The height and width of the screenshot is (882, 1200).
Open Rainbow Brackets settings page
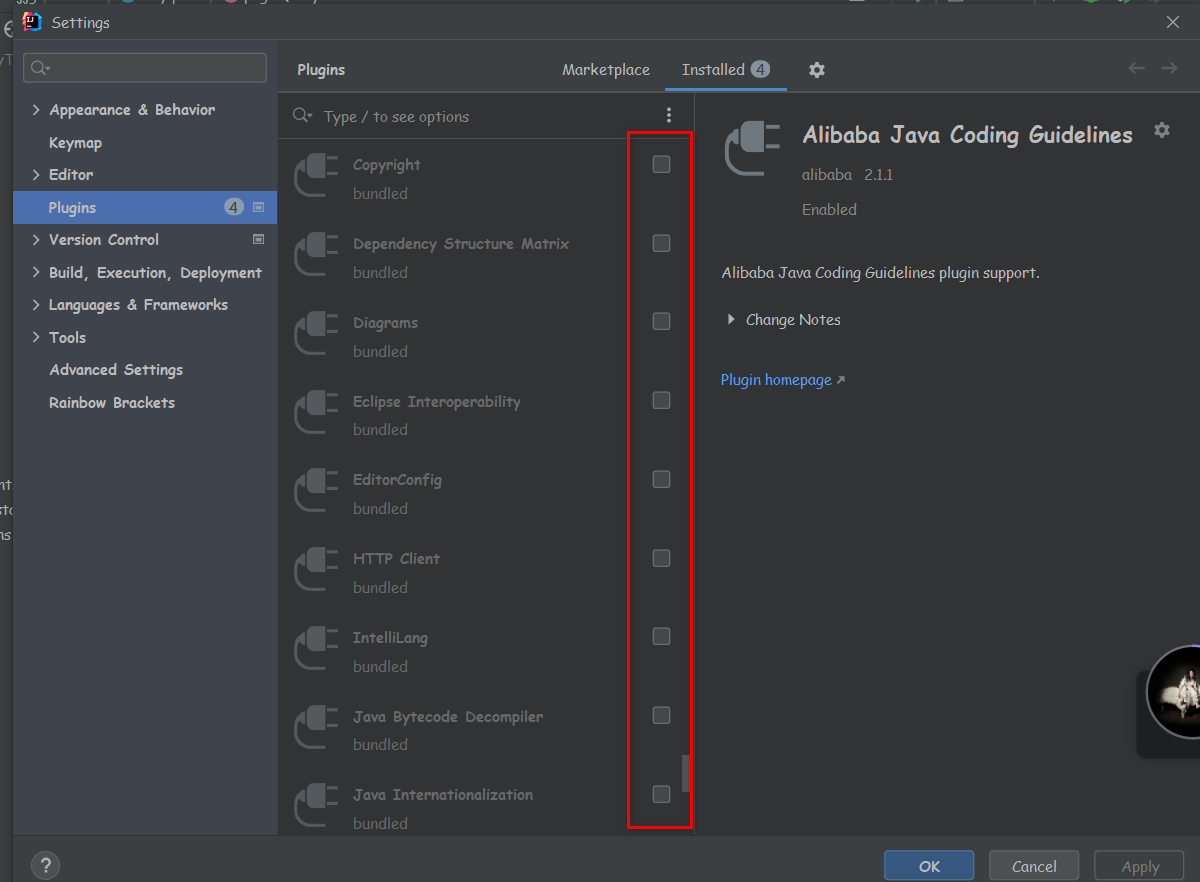point(112,403)
